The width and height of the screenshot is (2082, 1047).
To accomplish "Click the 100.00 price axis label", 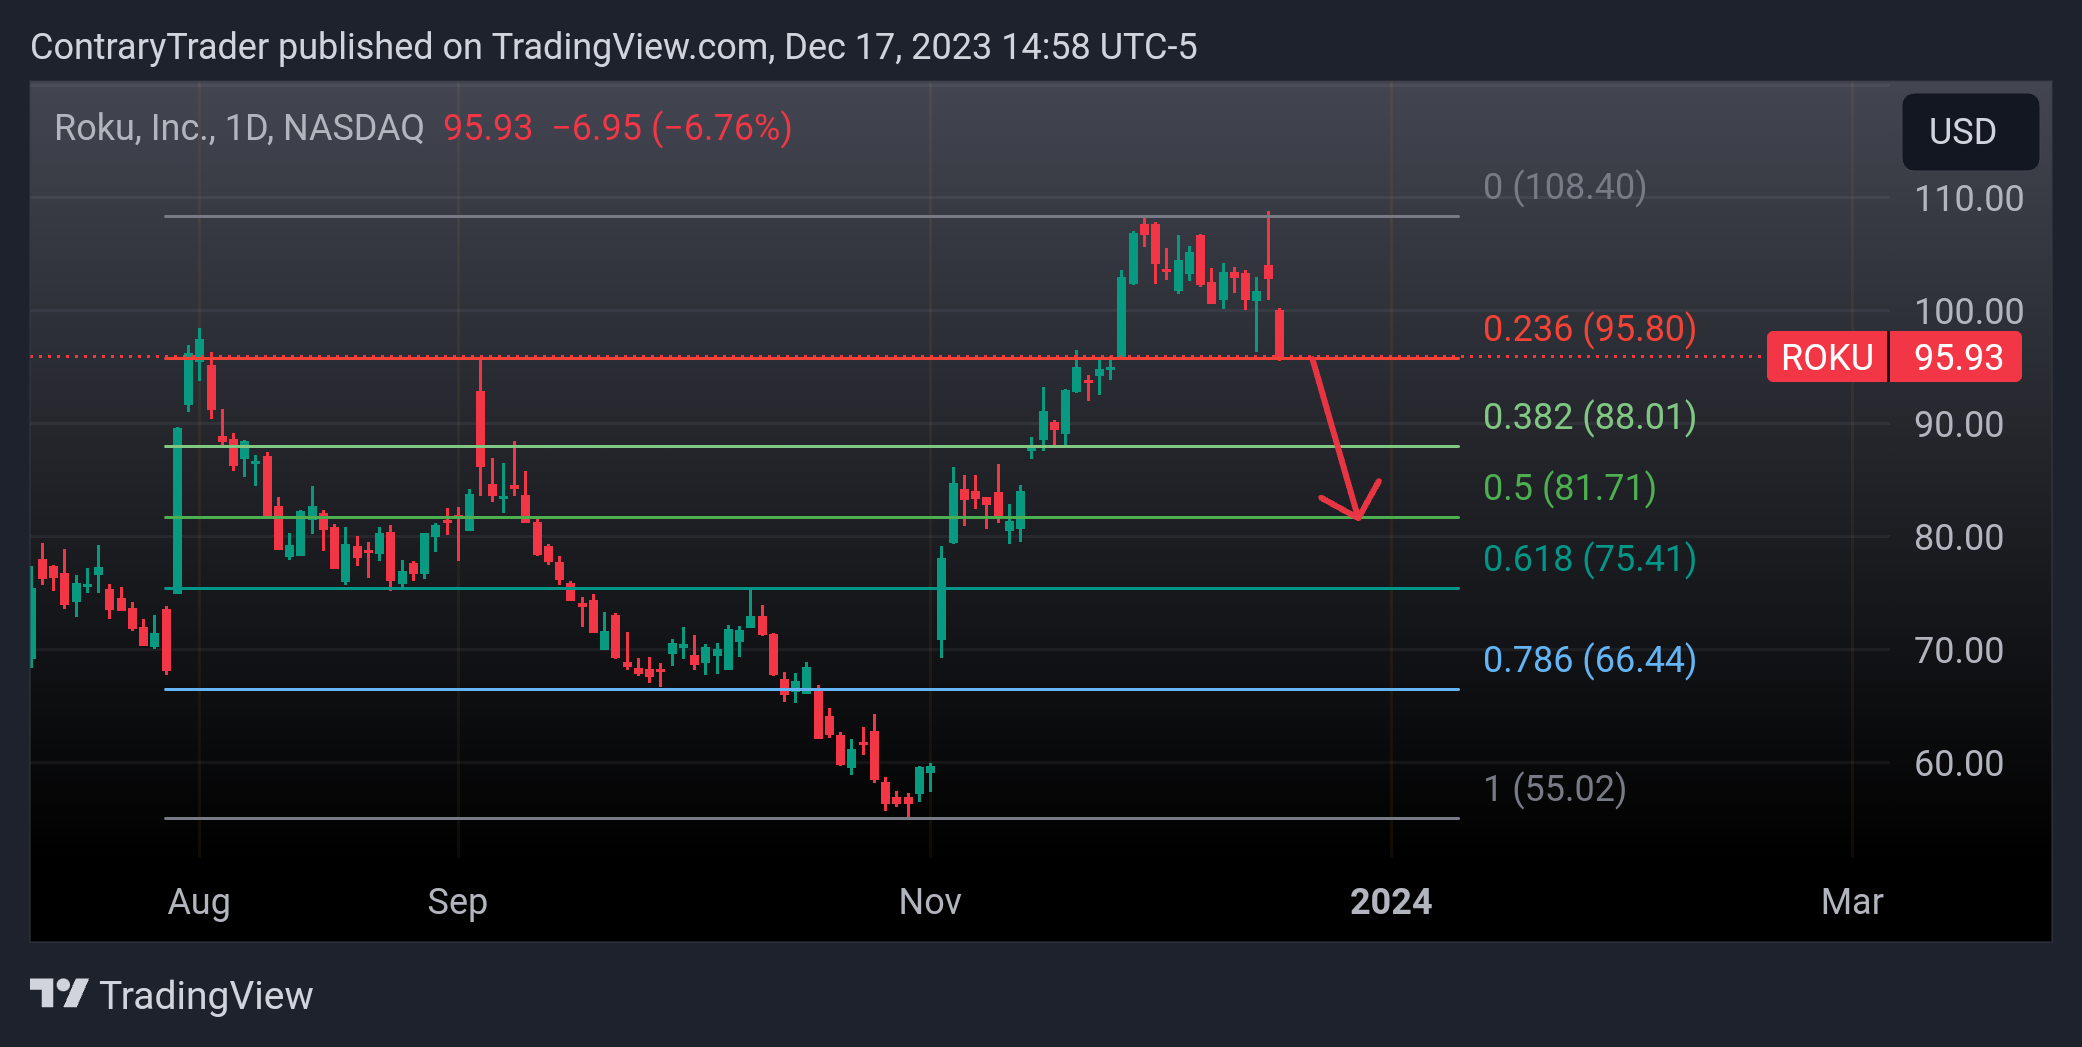I will pos(1968,311).
